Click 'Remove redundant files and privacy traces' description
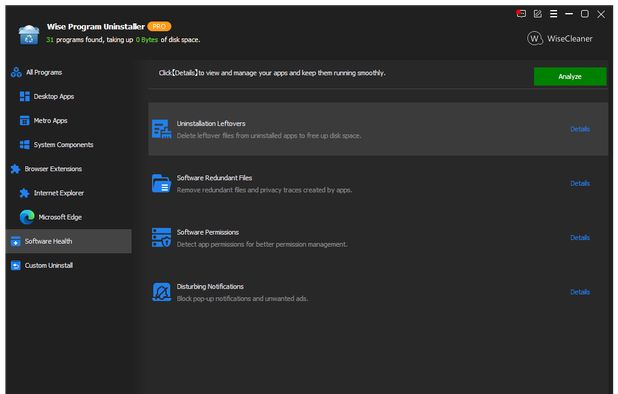This screenshot has width=618, height=394. click(264, 190)
